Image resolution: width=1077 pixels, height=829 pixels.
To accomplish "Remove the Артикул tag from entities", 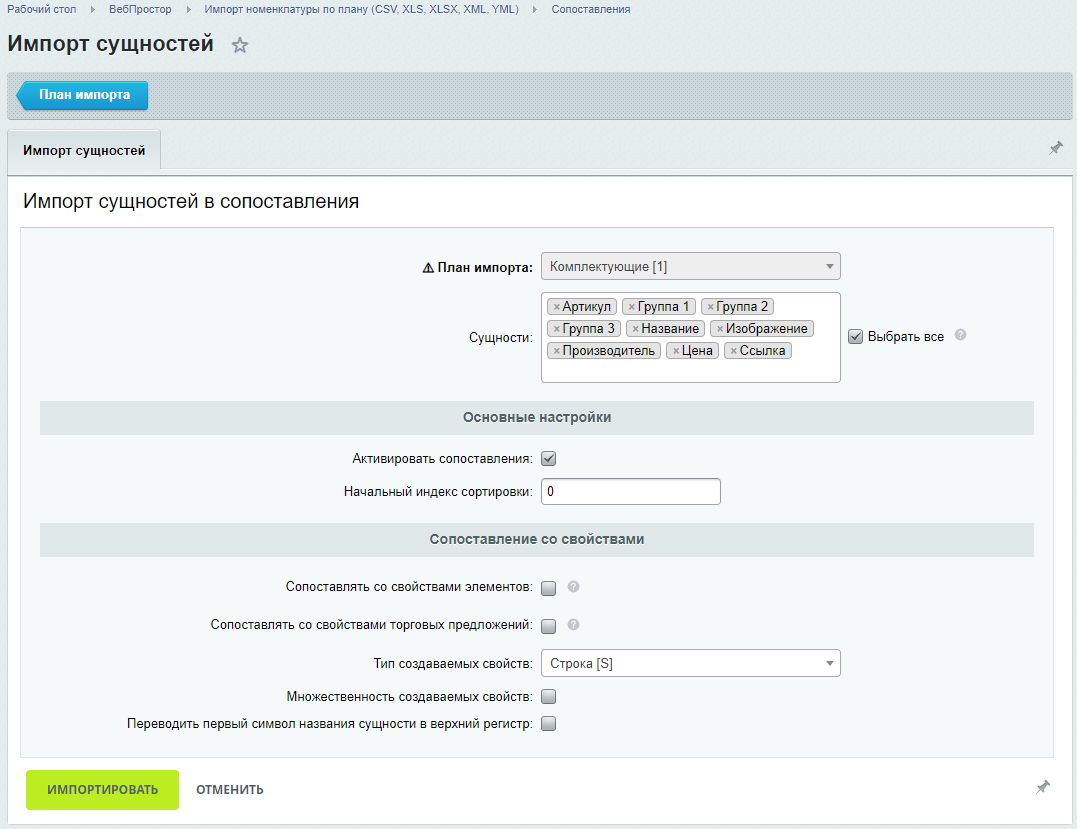I will (x=556, y=307).
